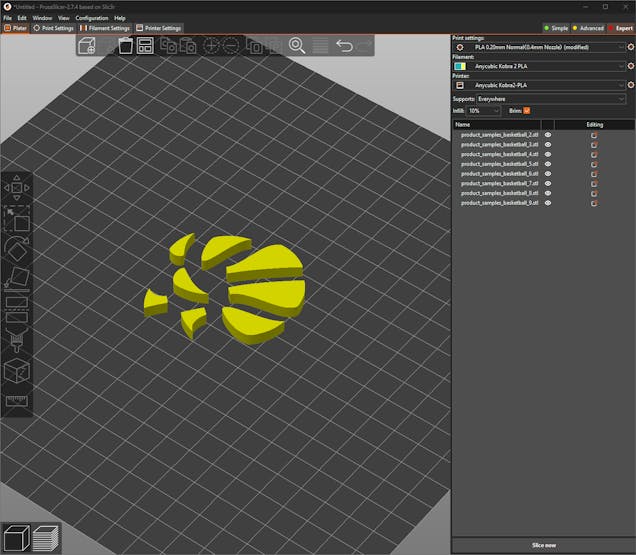
Task: Select the Rotate tool in left toolbar
Action: pyautogui.click(x=16, y=248)
